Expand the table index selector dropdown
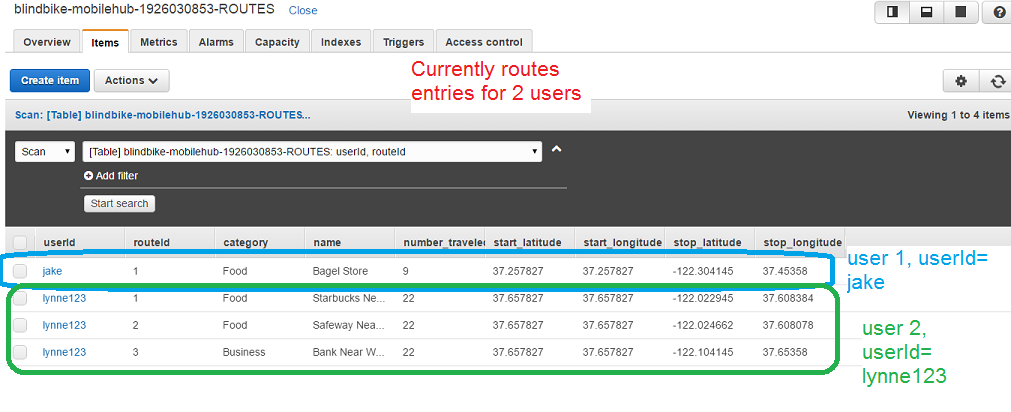The image size is (1011, 412). (312, 152)
